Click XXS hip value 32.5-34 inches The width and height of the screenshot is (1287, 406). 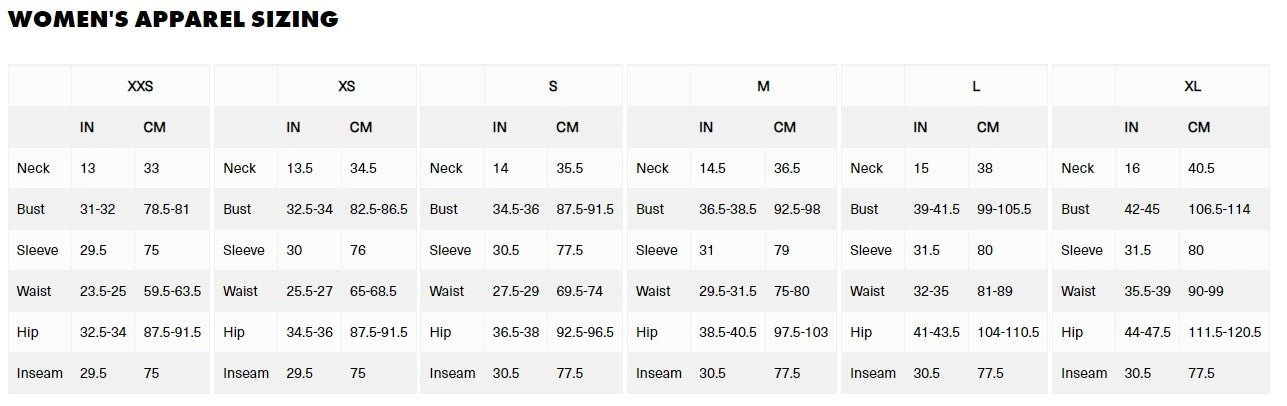click(x=103, y=332)
